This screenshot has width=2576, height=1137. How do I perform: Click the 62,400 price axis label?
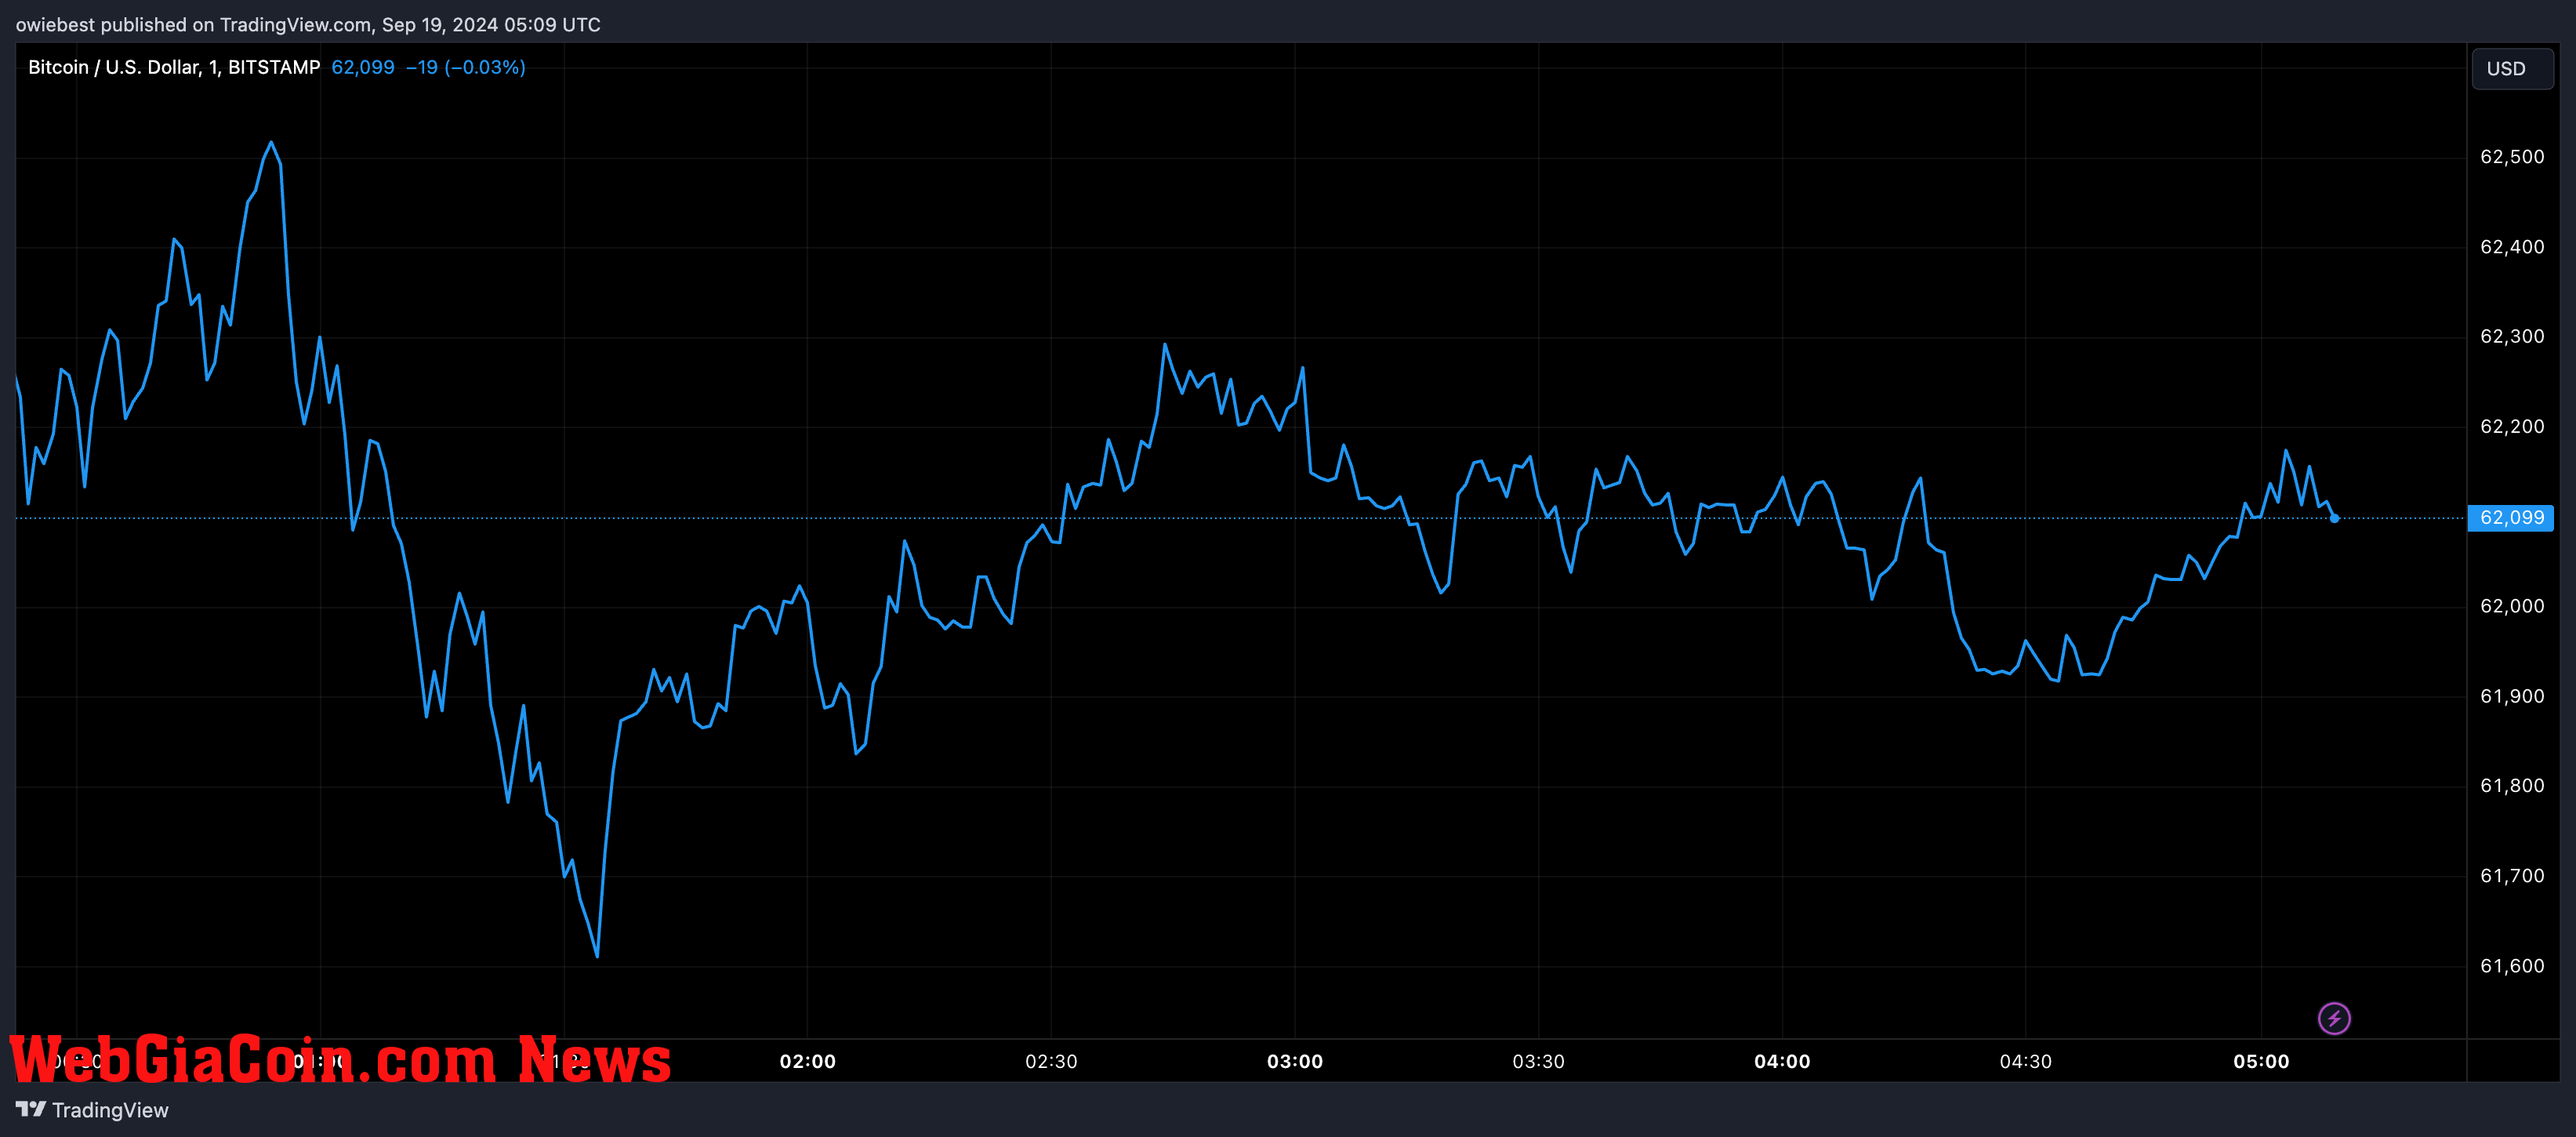click(2512, 247)
